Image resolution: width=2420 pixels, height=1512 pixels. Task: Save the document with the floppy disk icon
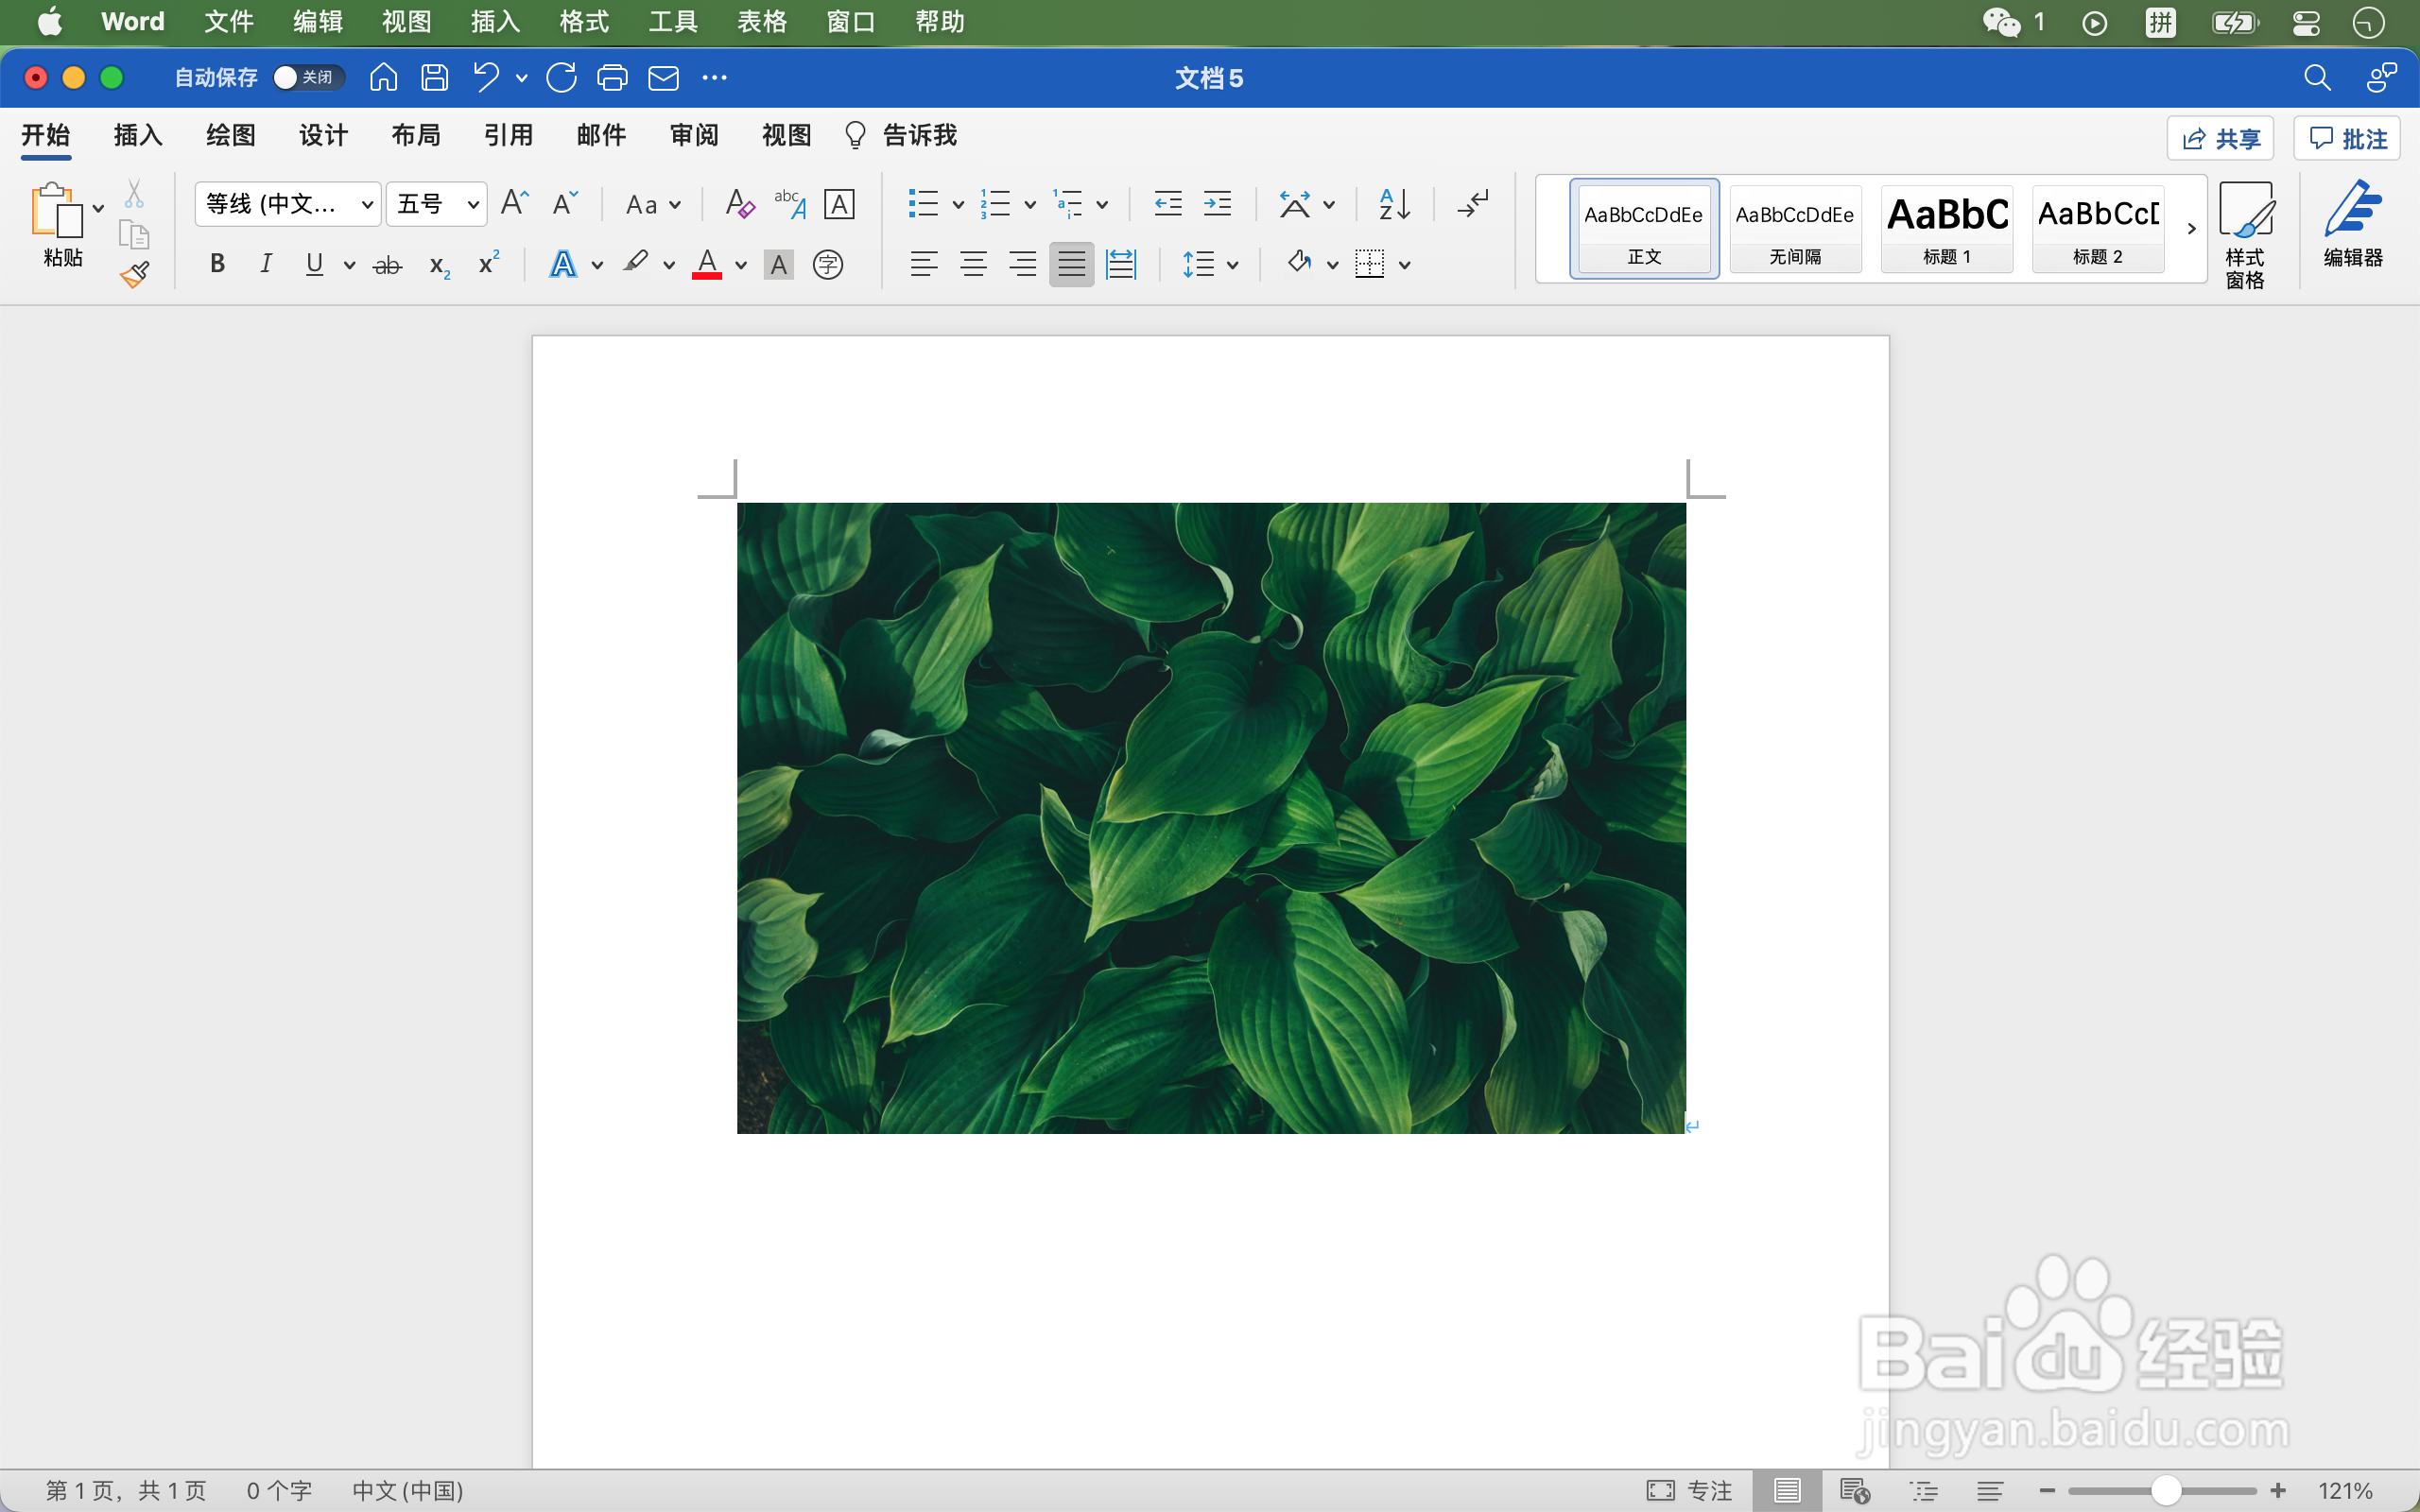pos(435,77)
